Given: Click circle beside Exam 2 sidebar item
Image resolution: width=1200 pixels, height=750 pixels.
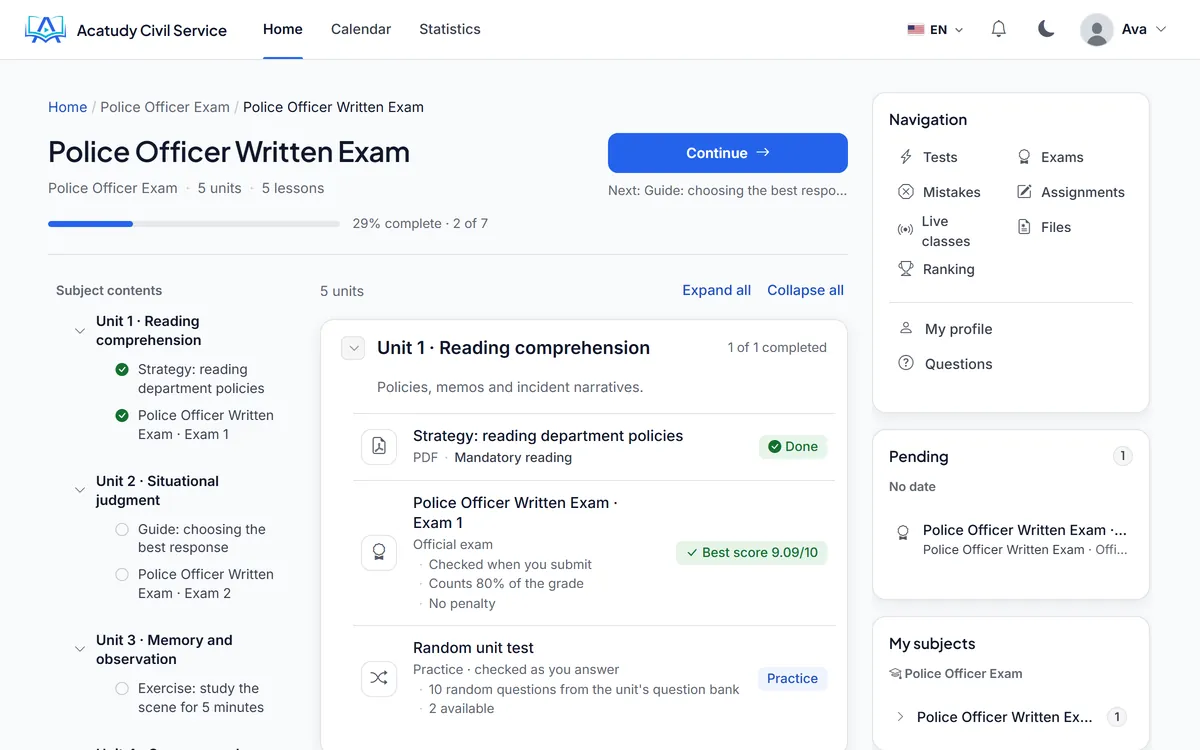Looking at the screenshot, I should click(x=122, y=574).
